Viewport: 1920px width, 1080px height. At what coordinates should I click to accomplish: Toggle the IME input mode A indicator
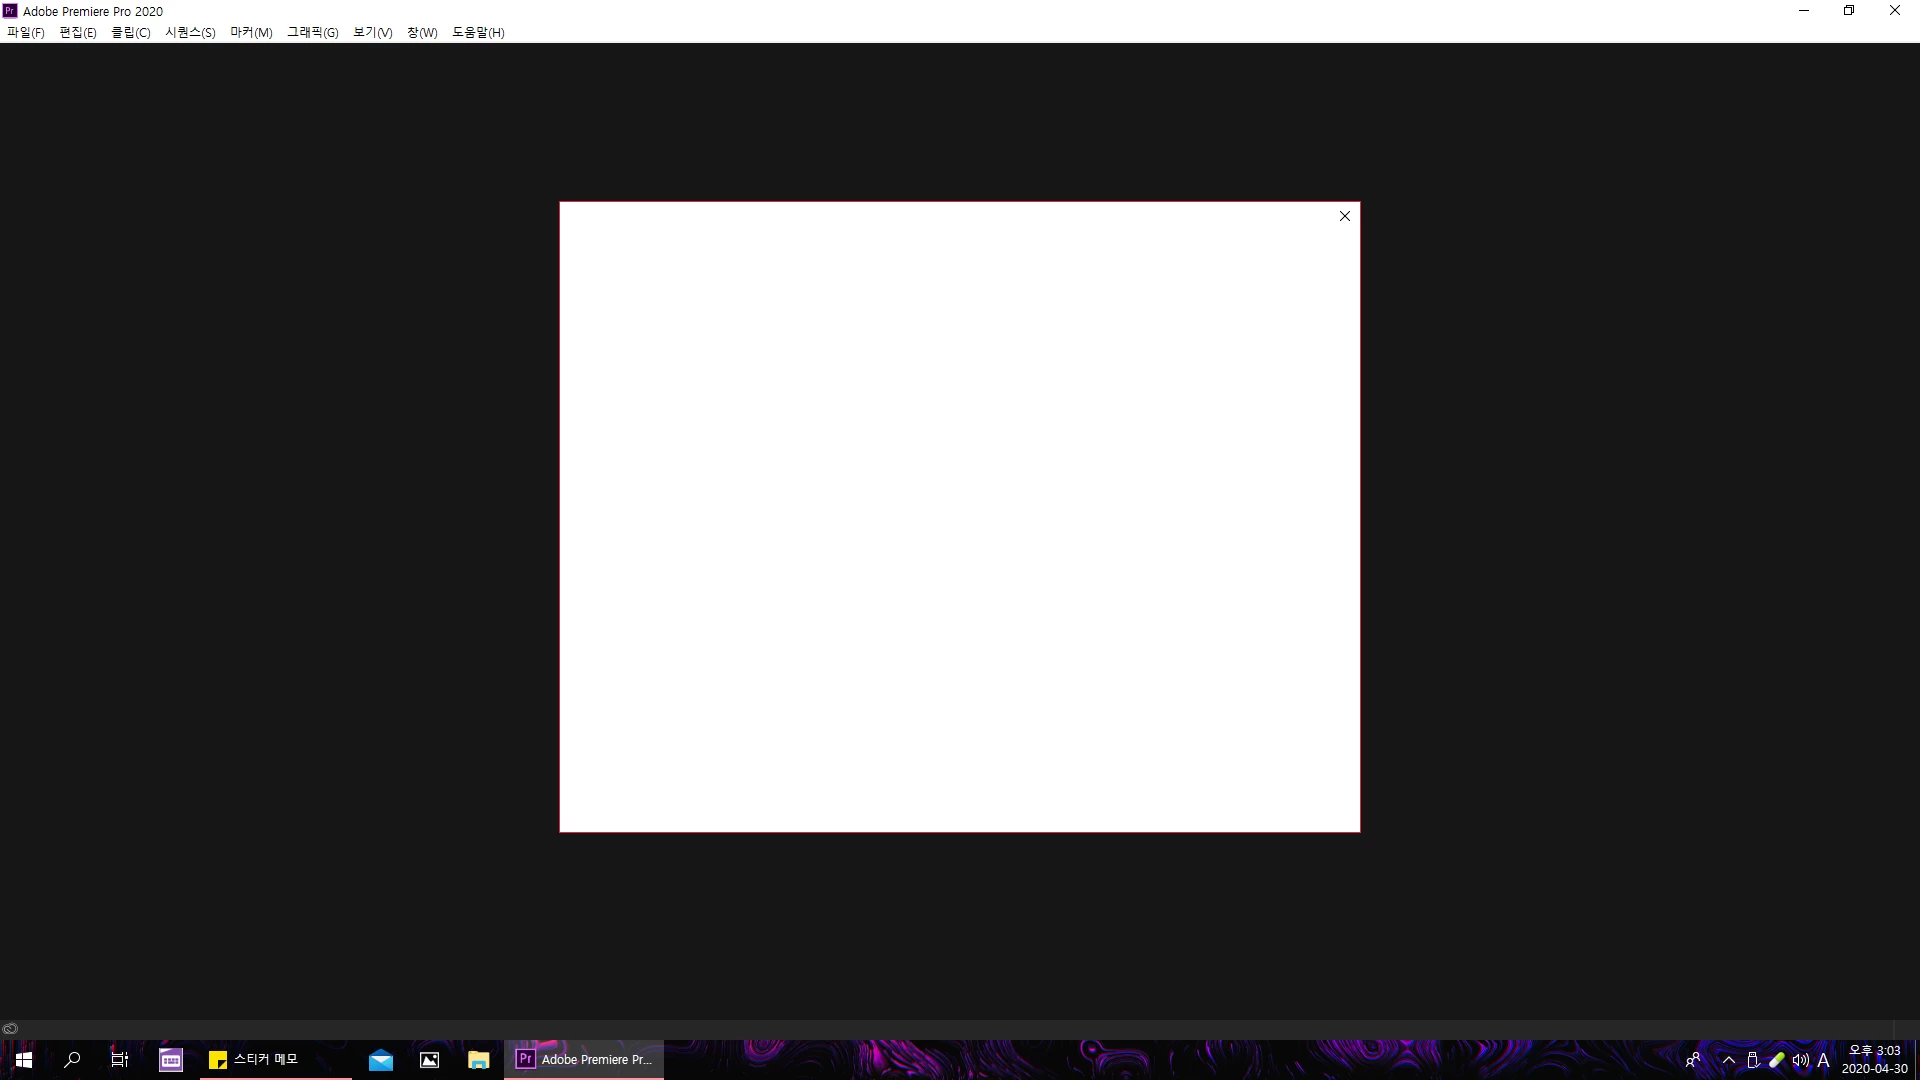pos(1823,1060)
